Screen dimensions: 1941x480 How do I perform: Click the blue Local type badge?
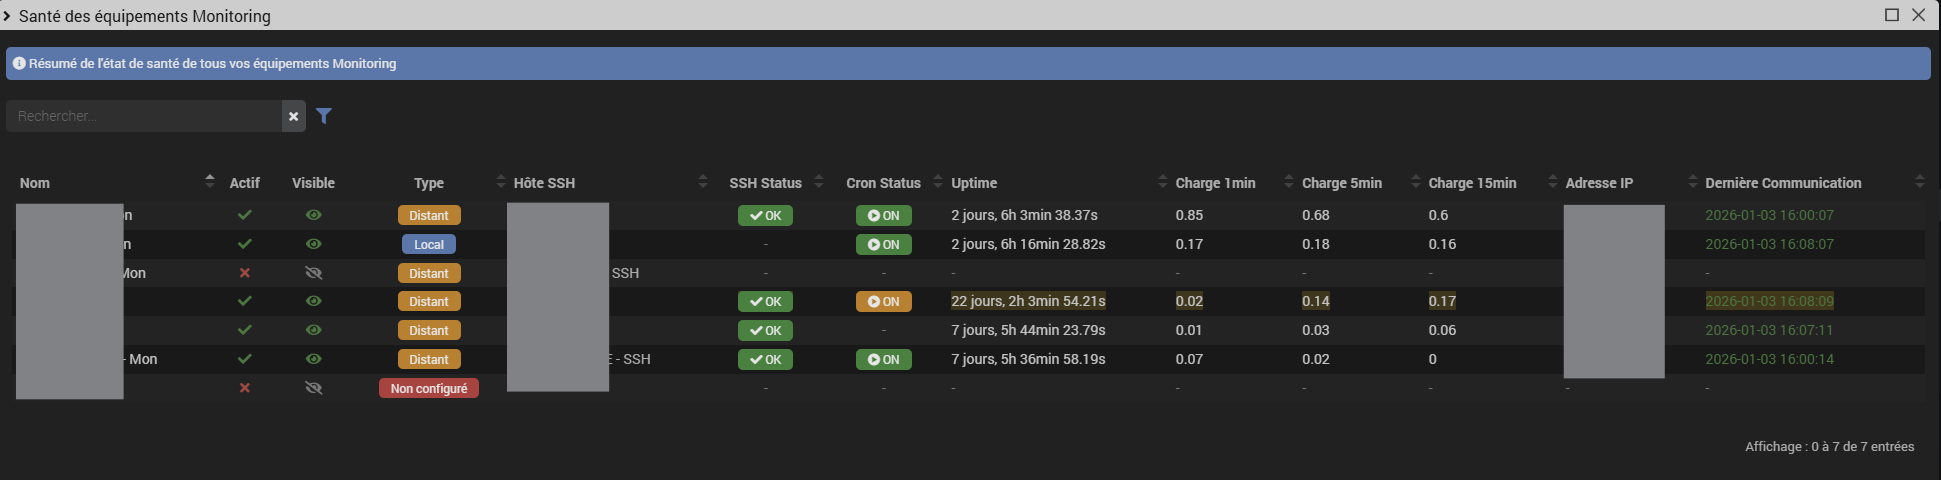[429, 244]
